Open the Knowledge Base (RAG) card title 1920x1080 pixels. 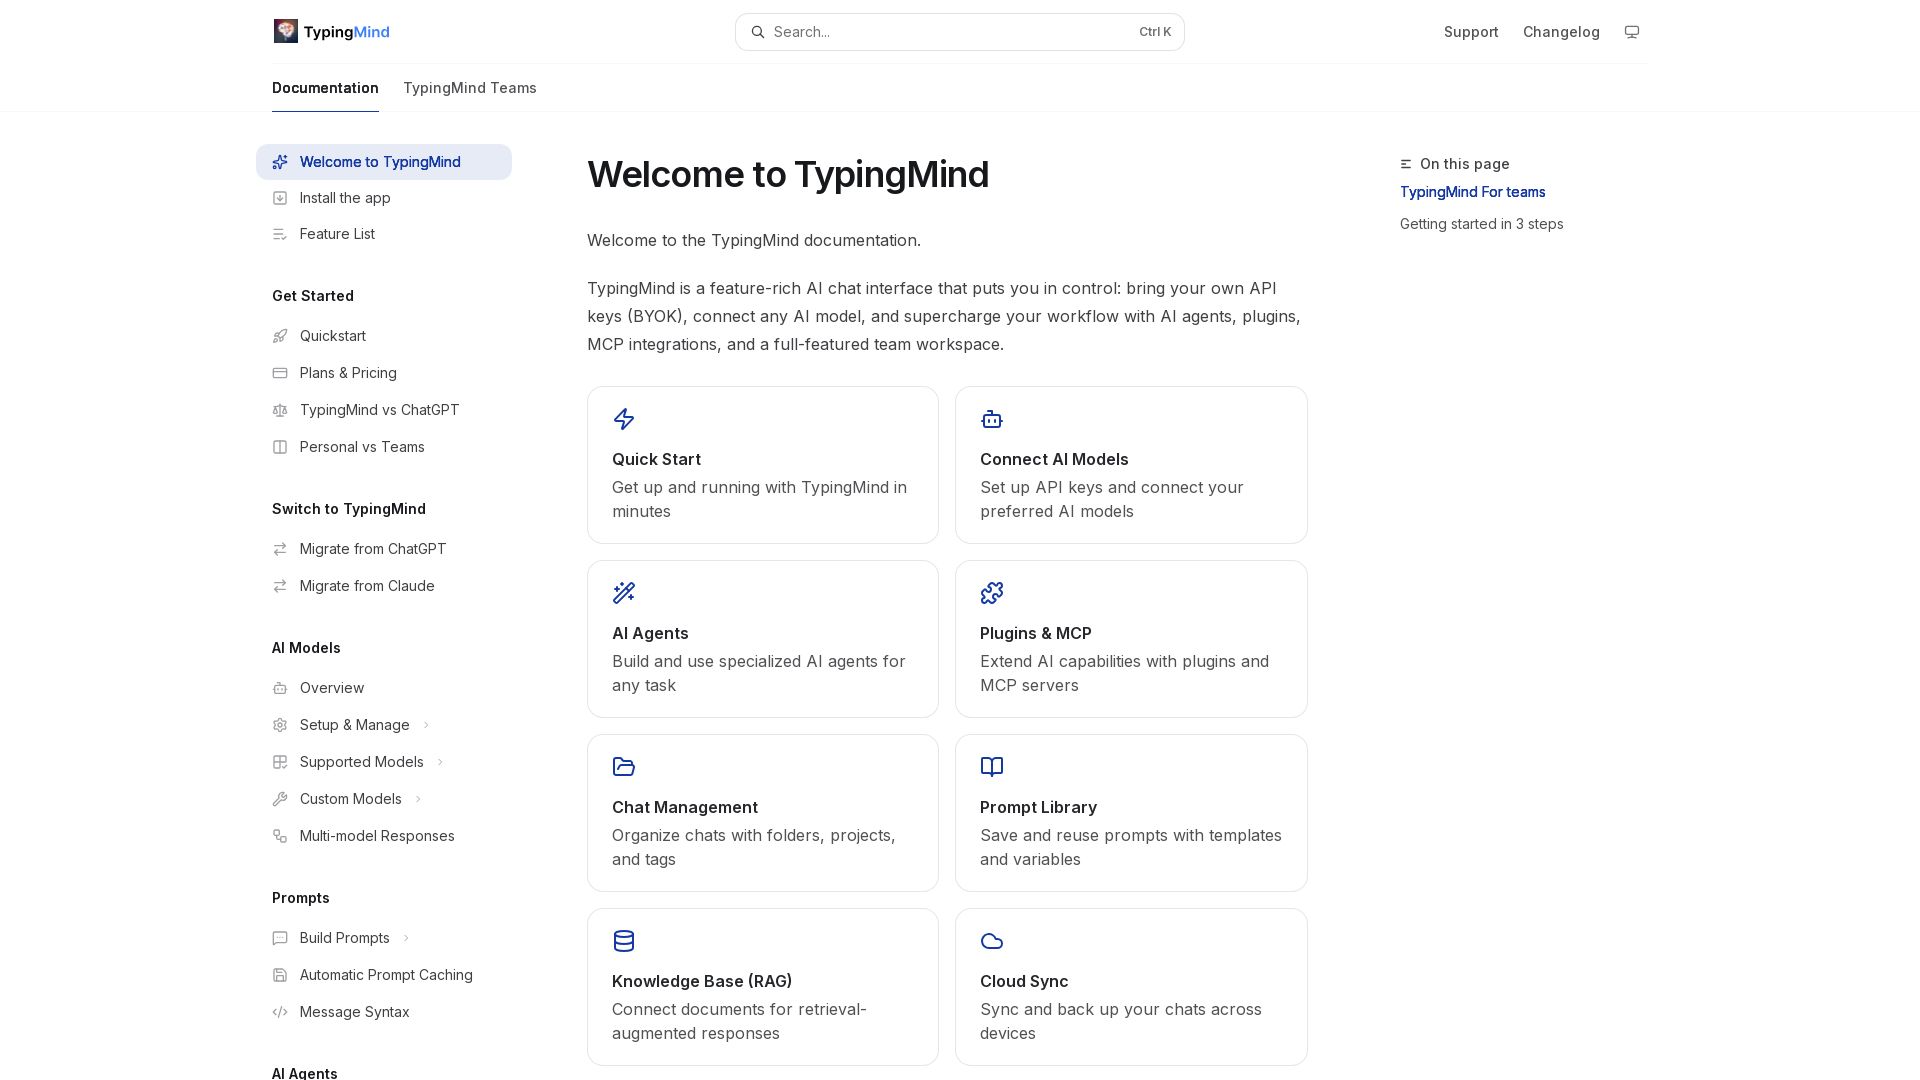(x=702, y=981)
